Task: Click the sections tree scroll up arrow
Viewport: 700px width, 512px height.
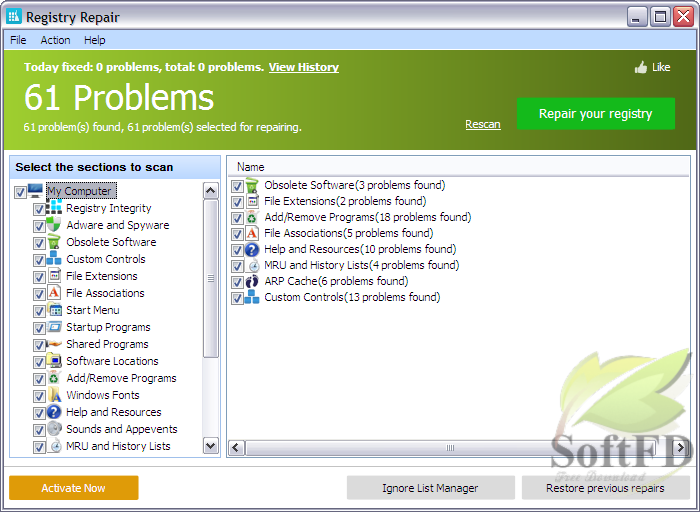Action: click(x=211, y=191)
